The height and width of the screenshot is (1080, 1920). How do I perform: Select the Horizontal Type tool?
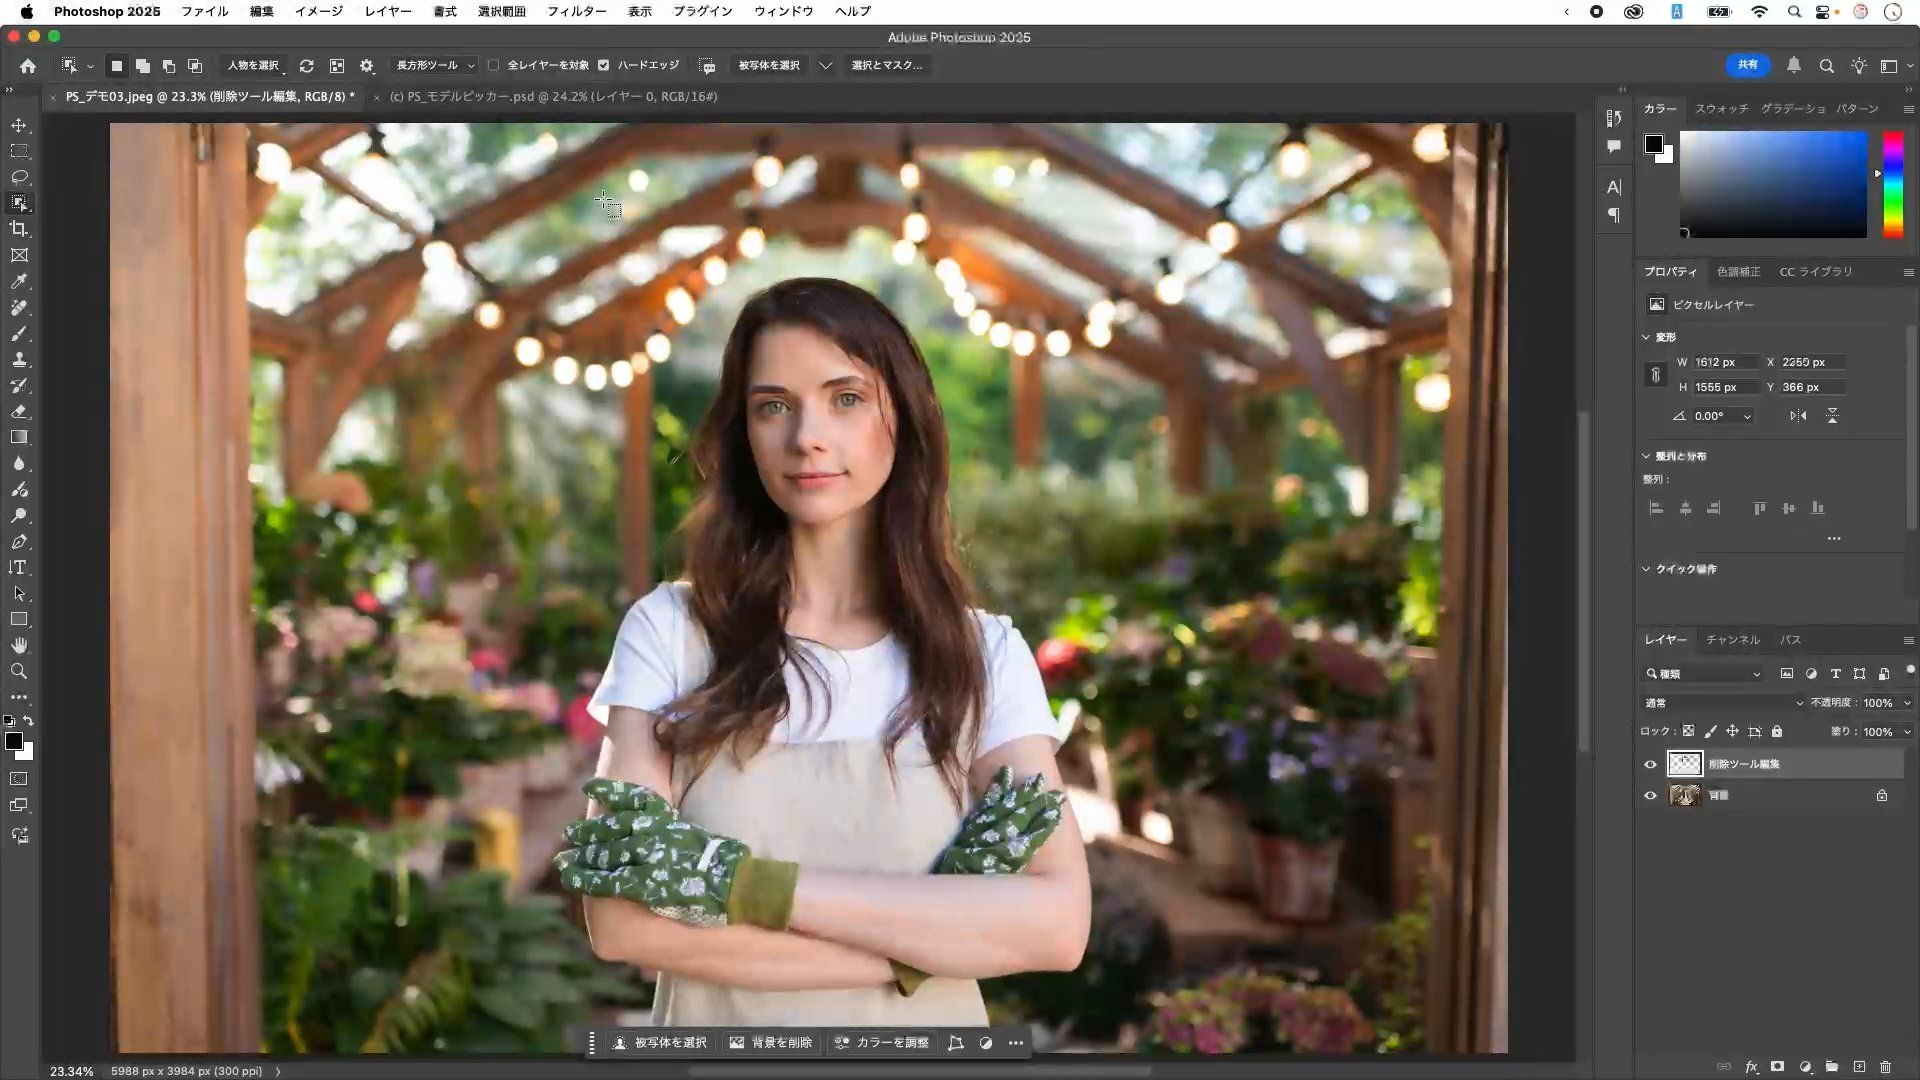(x=19, y=567)
